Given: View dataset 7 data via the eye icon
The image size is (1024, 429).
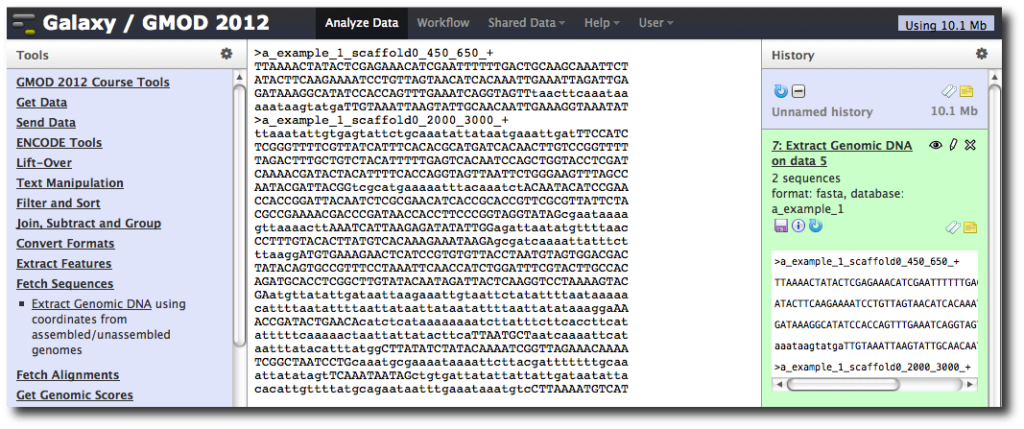Looking at the screenshot, I should [x=935, y=146].
